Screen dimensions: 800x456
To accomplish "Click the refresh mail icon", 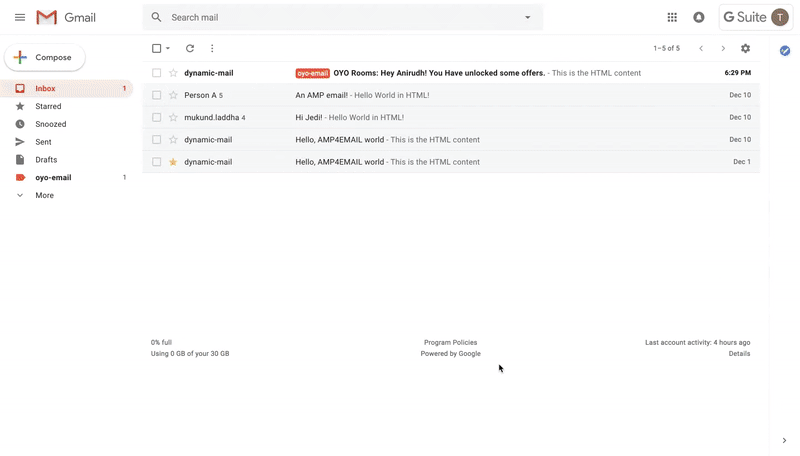I will (190, 48).
